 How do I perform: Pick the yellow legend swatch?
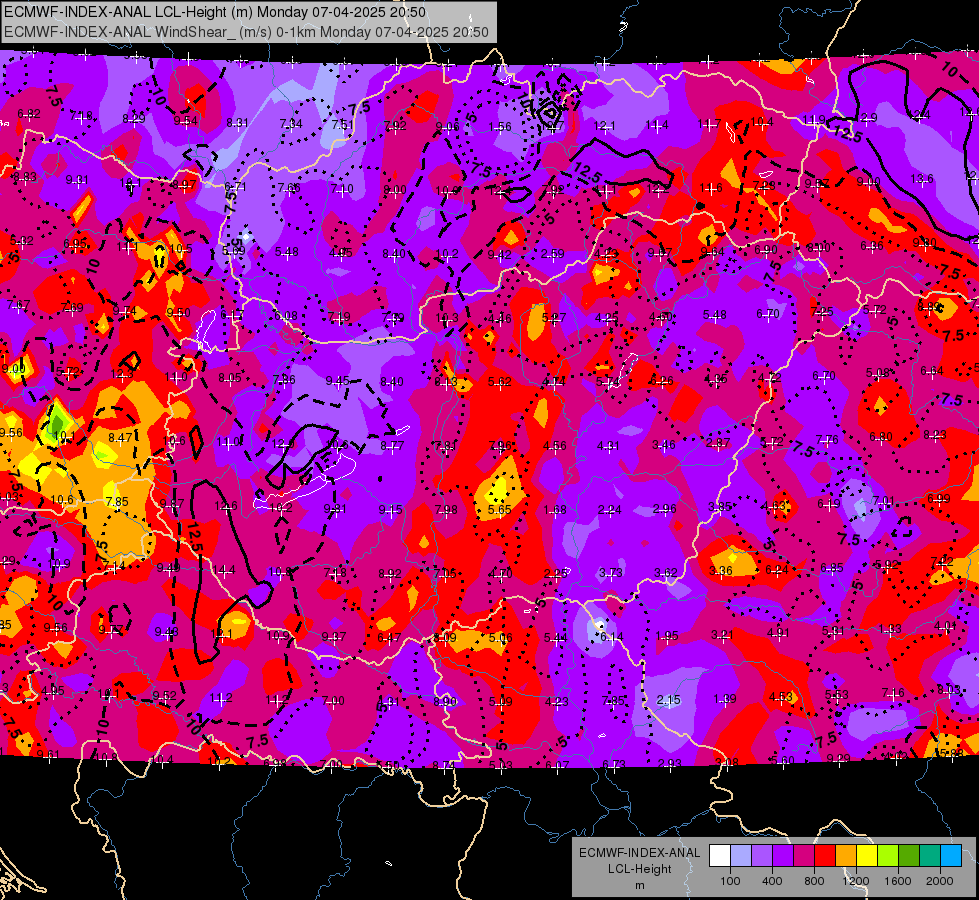pyautogui.click(x=867, y=856)
